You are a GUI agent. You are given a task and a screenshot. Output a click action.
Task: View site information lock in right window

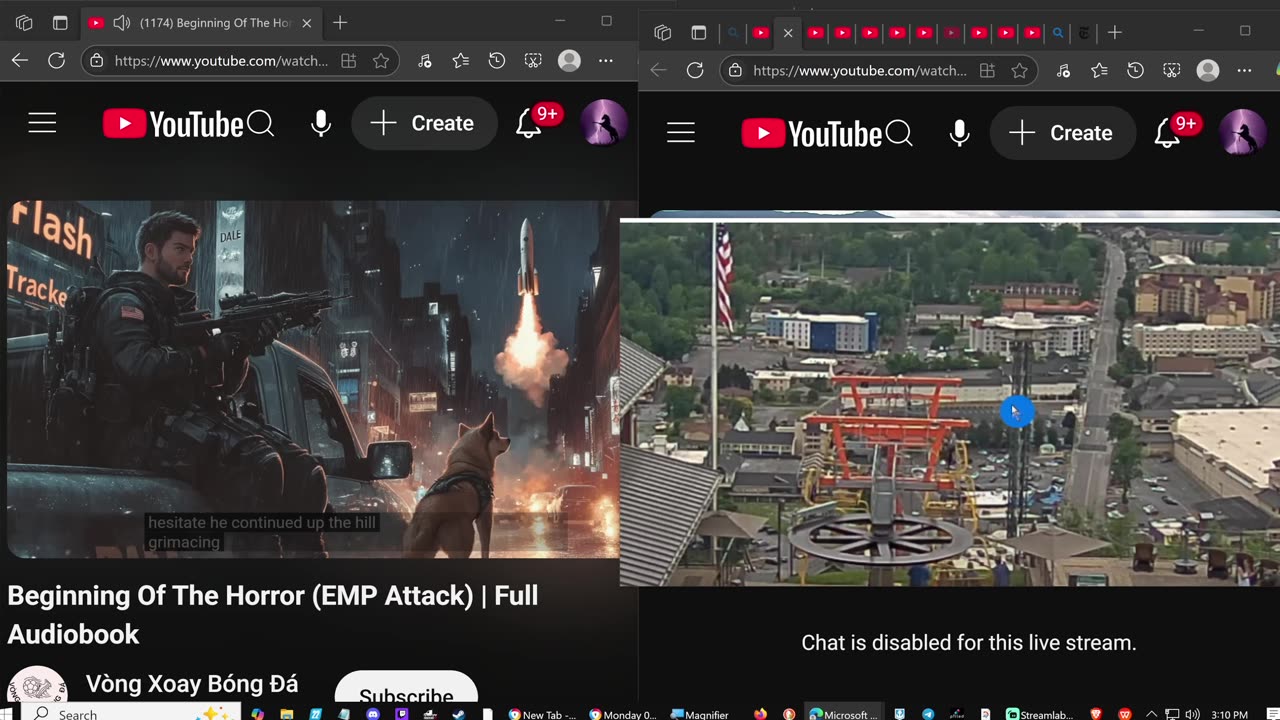pos(735,70)
